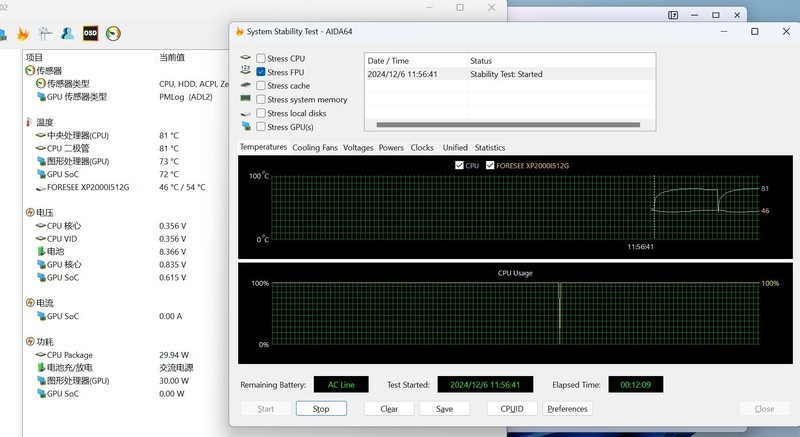The width and height of the screenshot is (800, 437).
Task: Toggle FORESEE XP2000I512G graph legend checkbox
Action: click(x=490, y=165)
